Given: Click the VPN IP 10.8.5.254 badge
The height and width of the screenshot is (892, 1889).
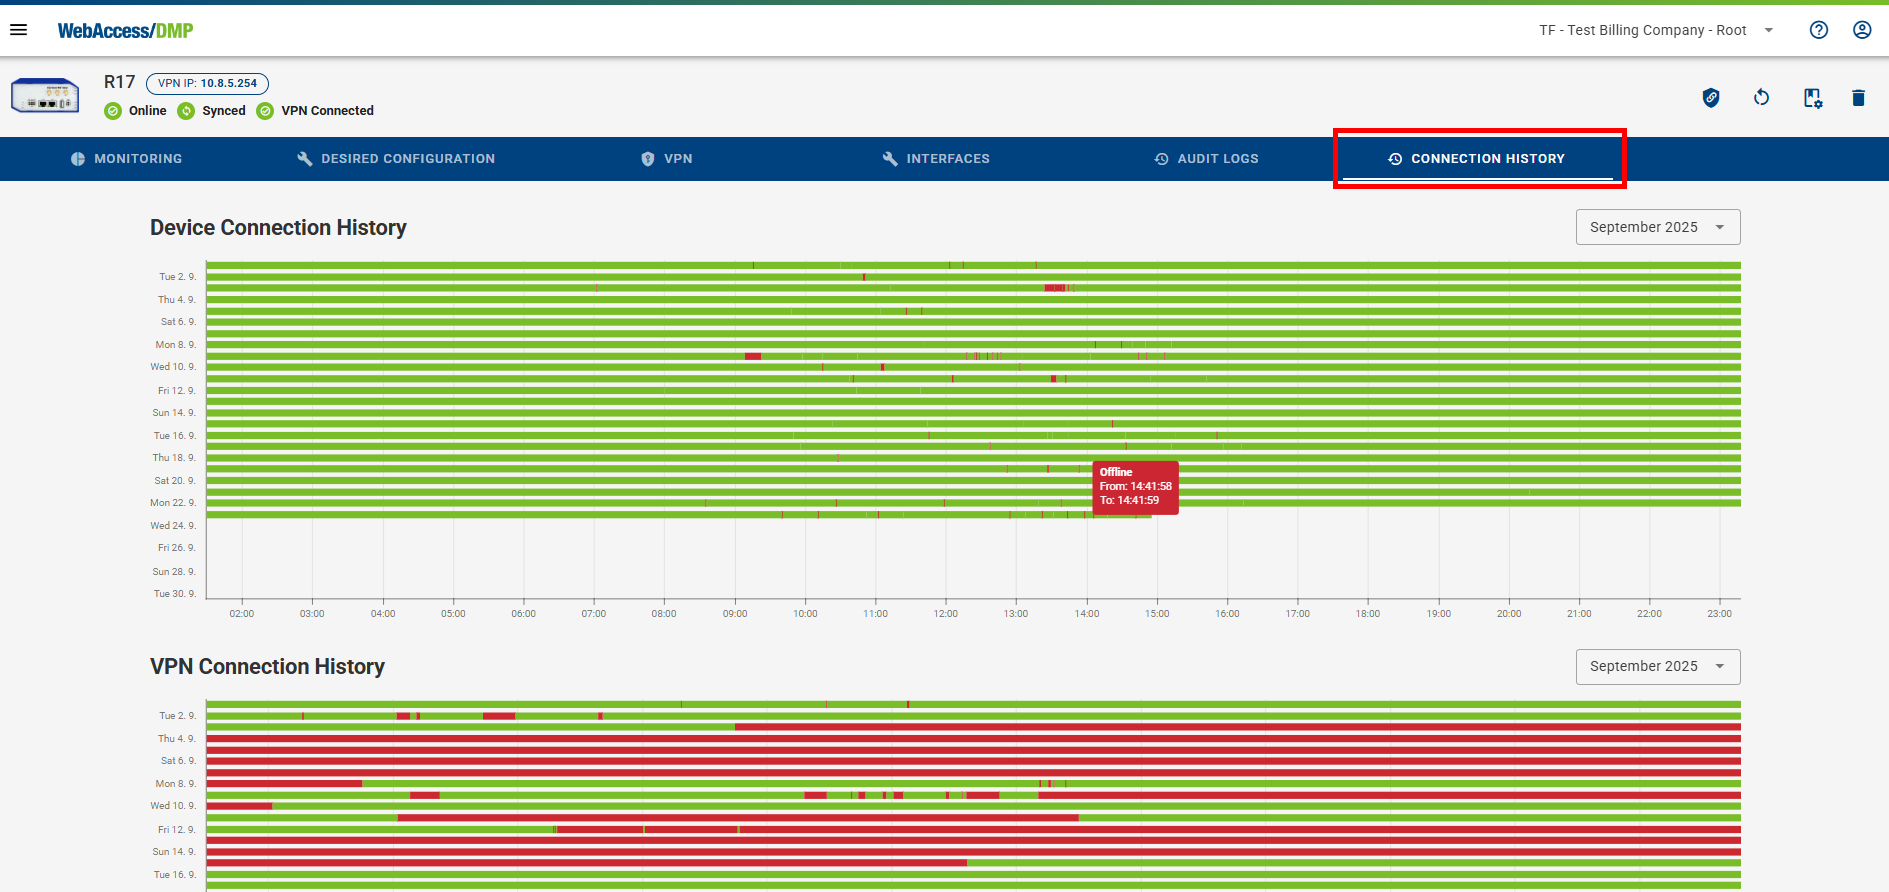Looking at the screenshot, I should click(207, 84).
